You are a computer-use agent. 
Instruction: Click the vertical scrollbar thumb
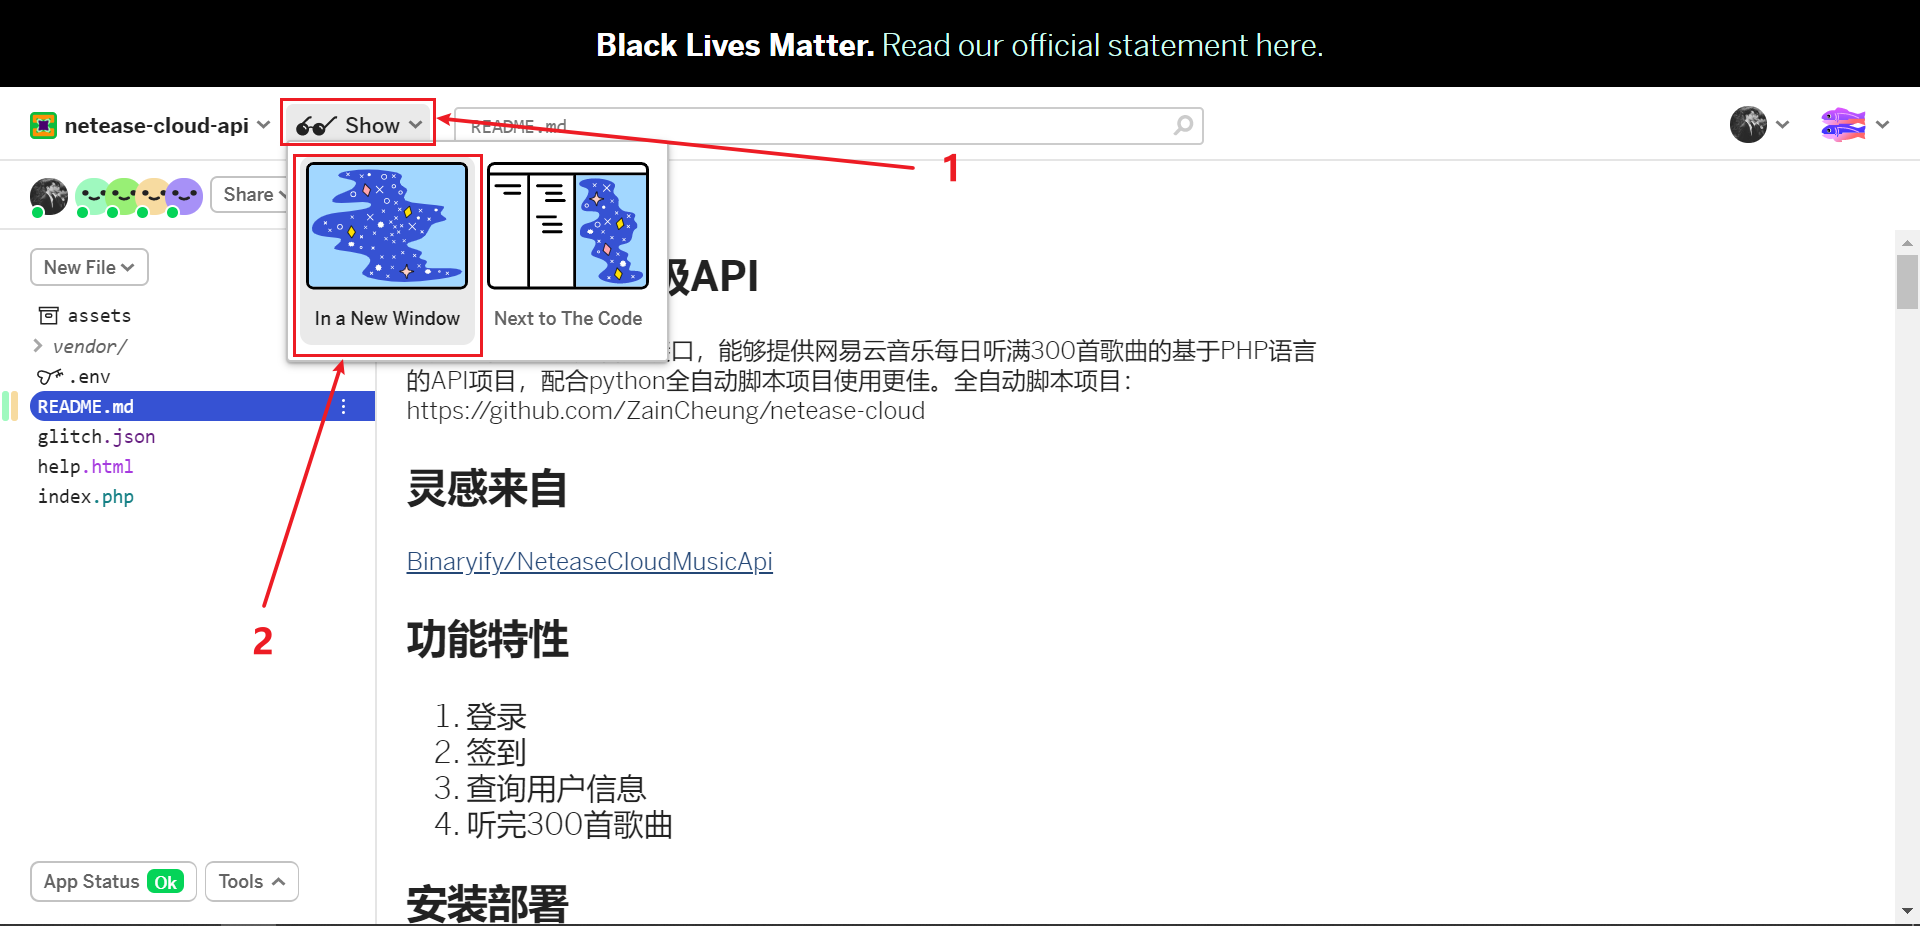click(1907, 282)
